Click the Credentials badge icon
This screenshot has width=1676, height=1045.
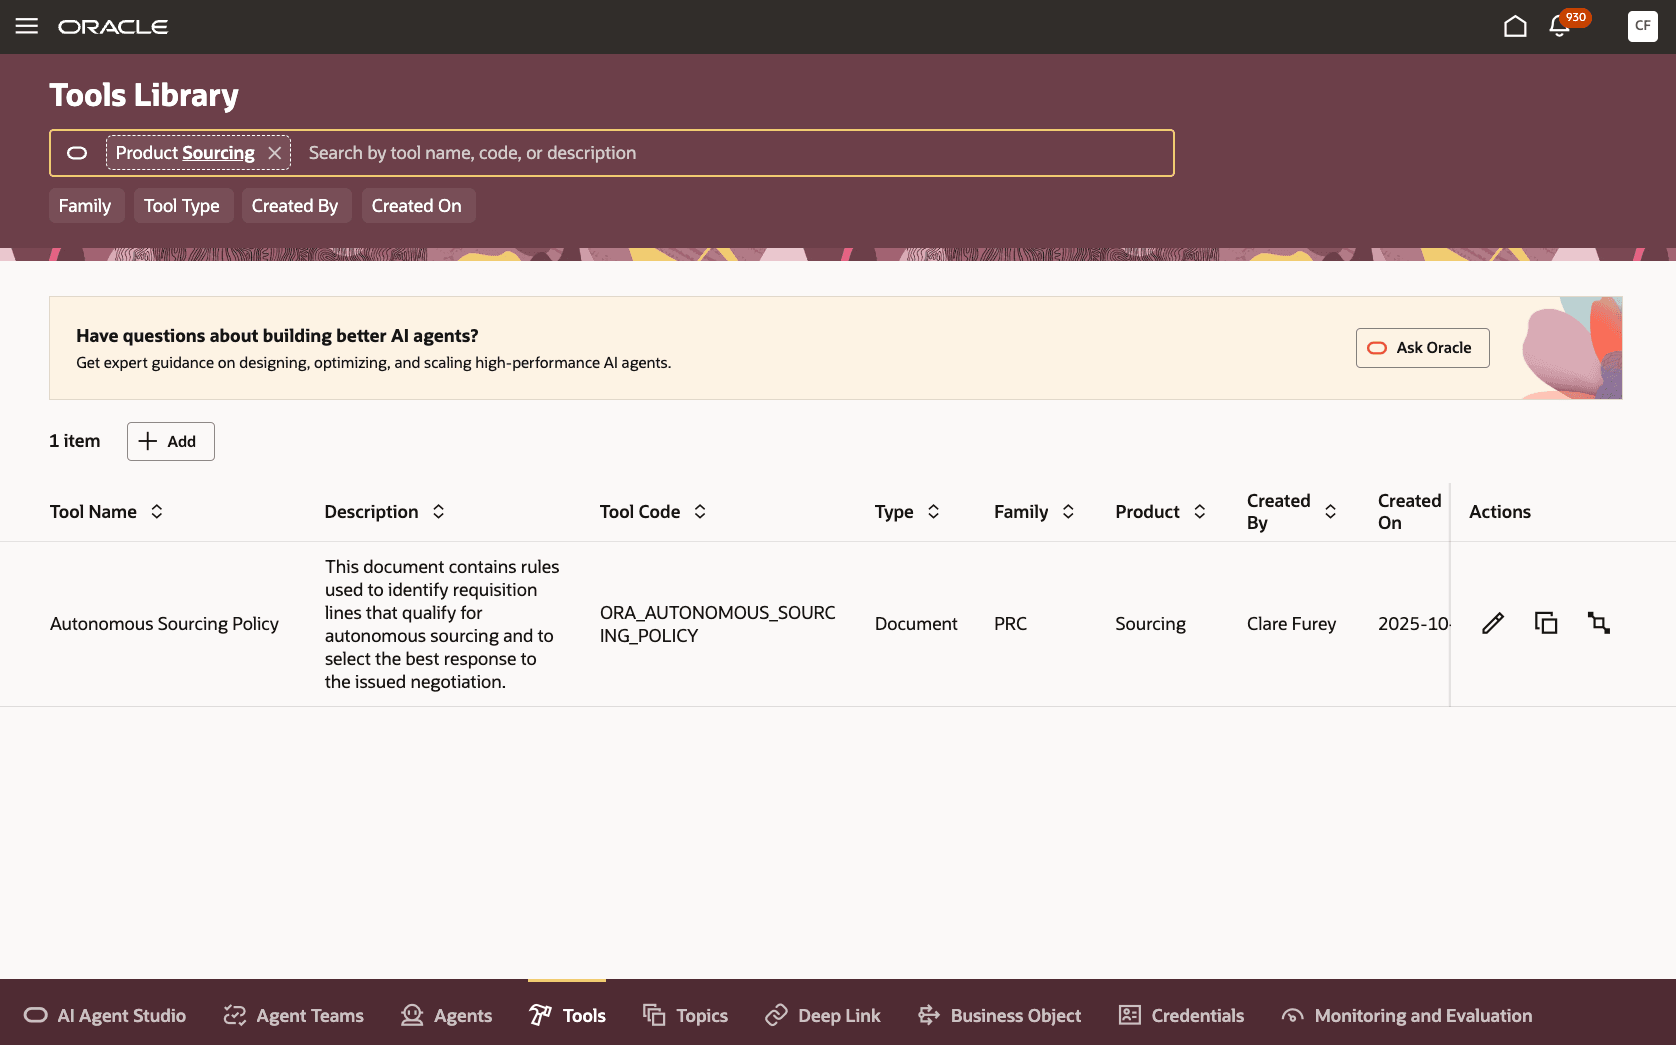pyautogui.click(x=1129, y=1015)
